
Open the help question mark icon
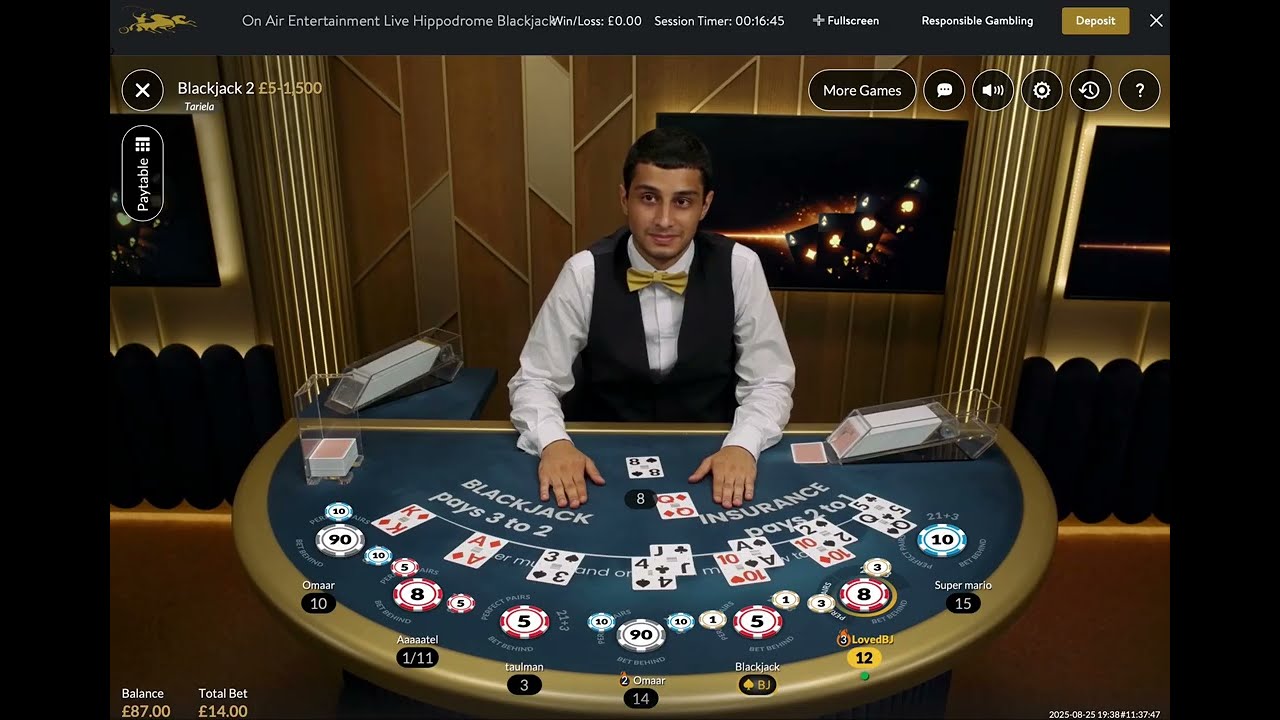[x=1139, y=90]
